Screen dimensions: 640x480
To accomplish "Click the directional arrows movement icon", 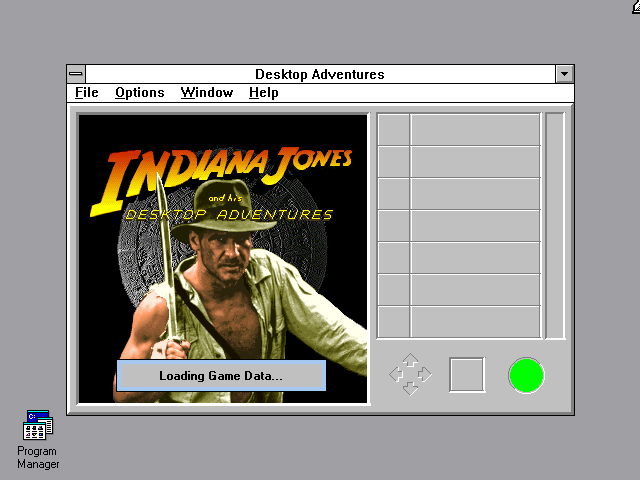I will point(410,375).
